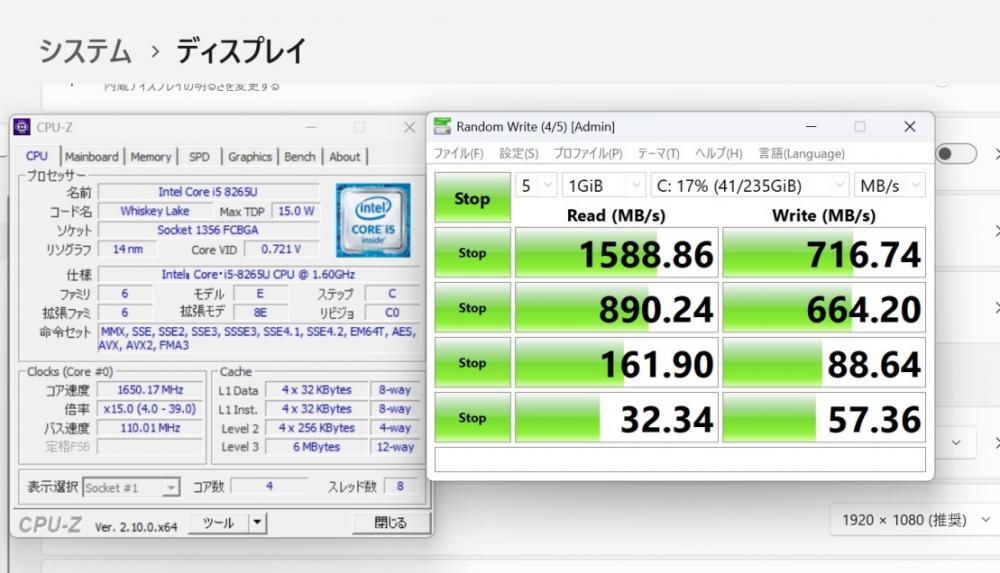Select the CPU tab in CPU-Z

click(36, 156)
